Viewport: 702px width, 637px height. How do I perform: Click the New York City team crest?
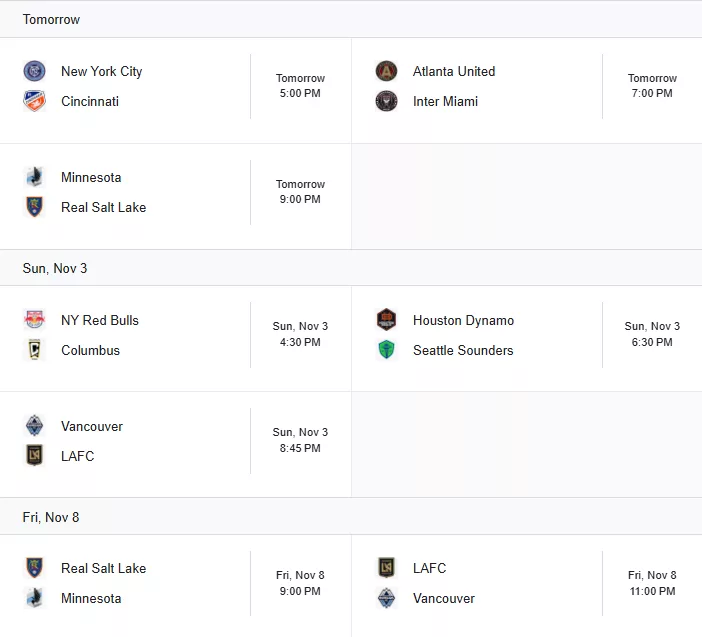34,71
